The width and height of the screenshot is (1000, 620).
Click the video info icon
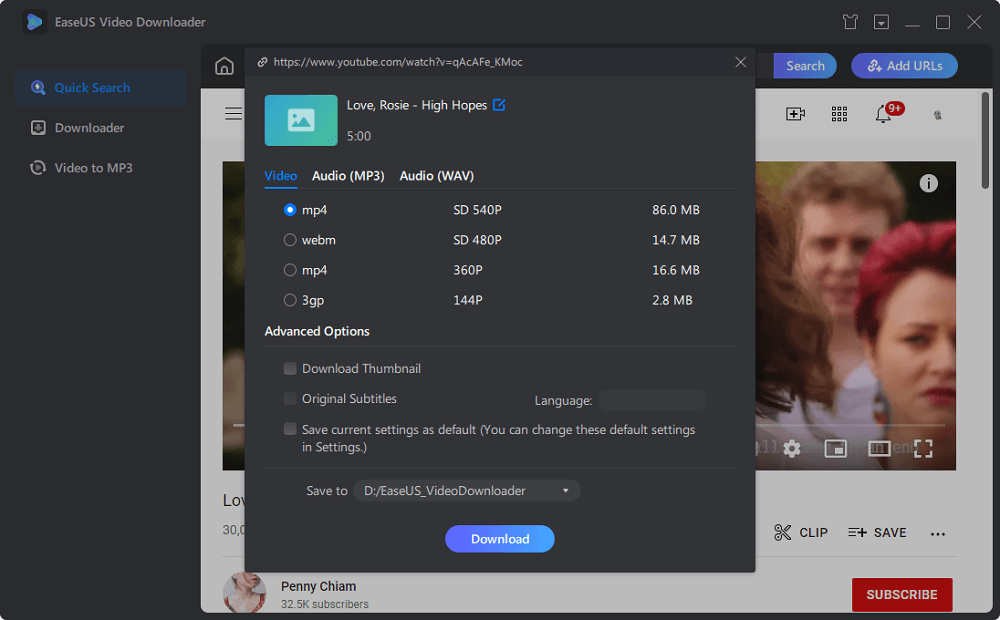929,183
